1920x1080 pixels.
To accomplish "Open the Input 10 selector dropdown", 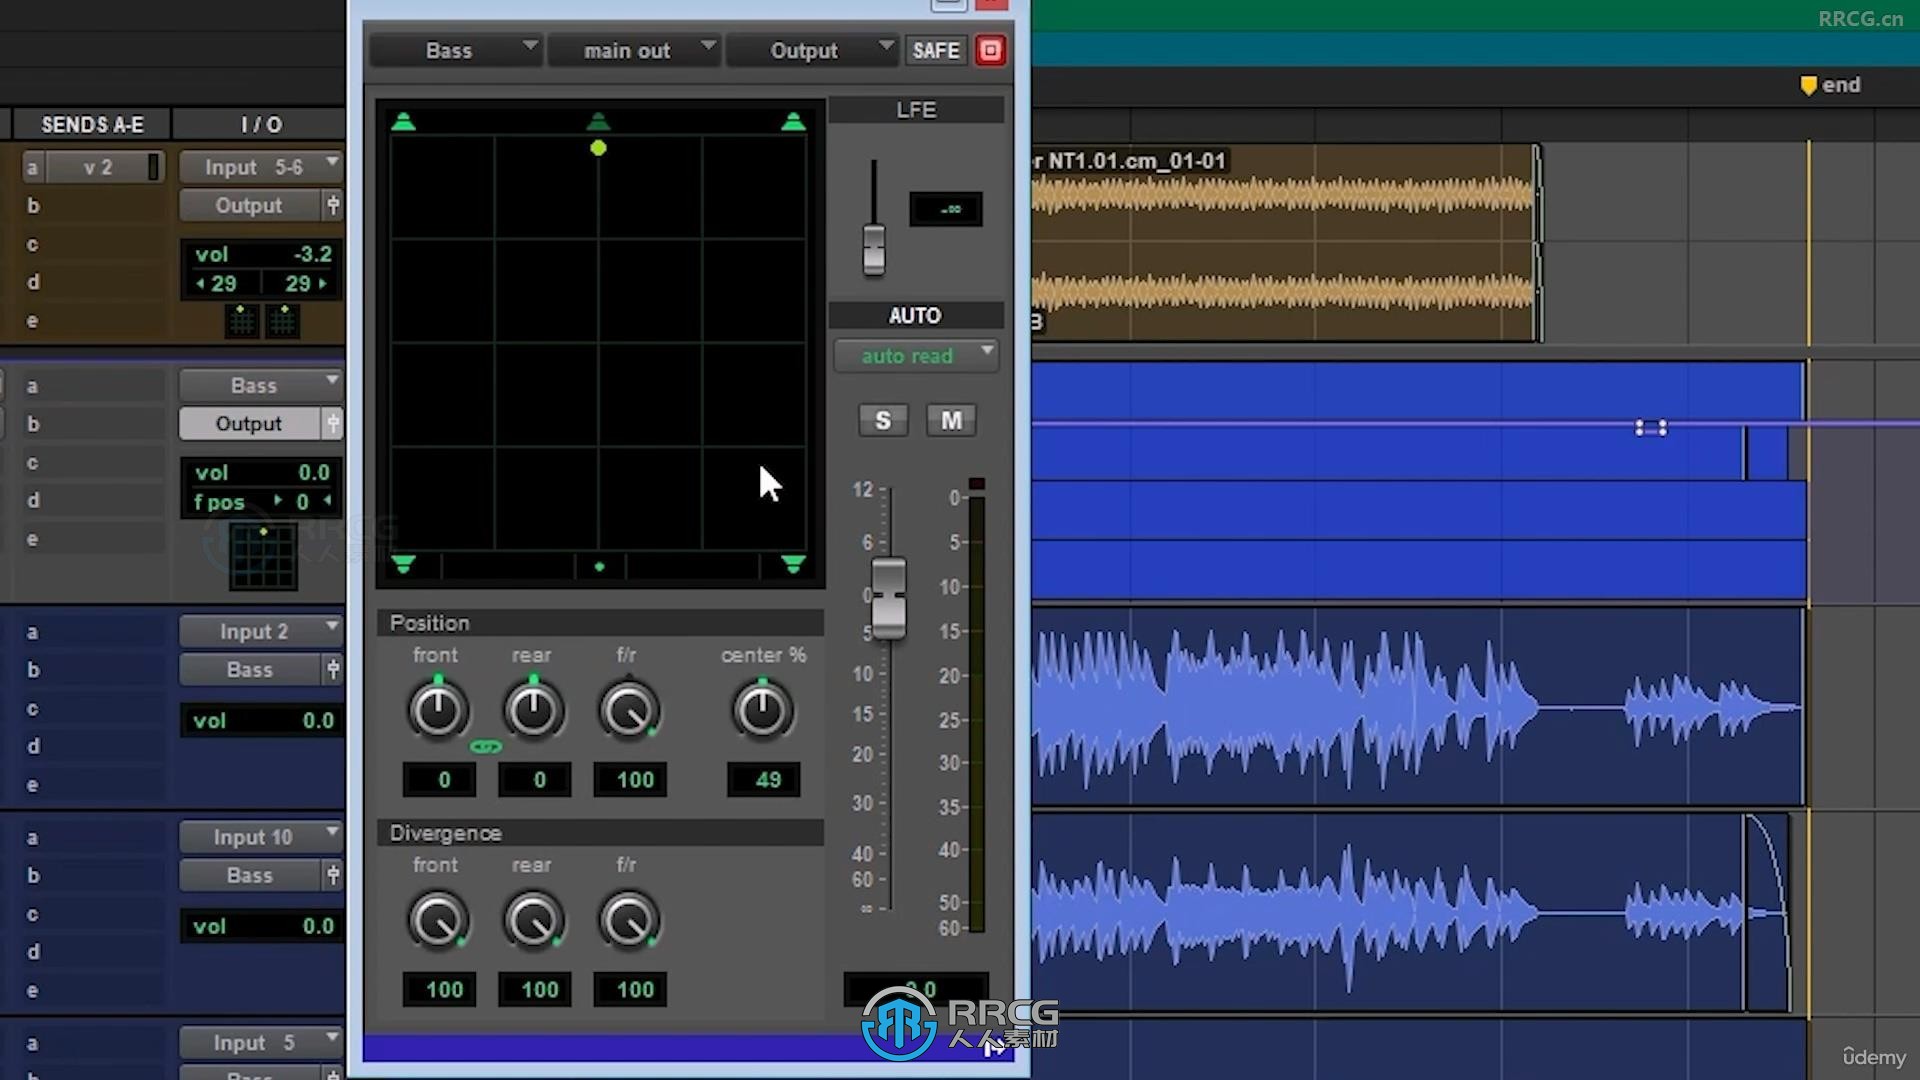I will 261,837.
